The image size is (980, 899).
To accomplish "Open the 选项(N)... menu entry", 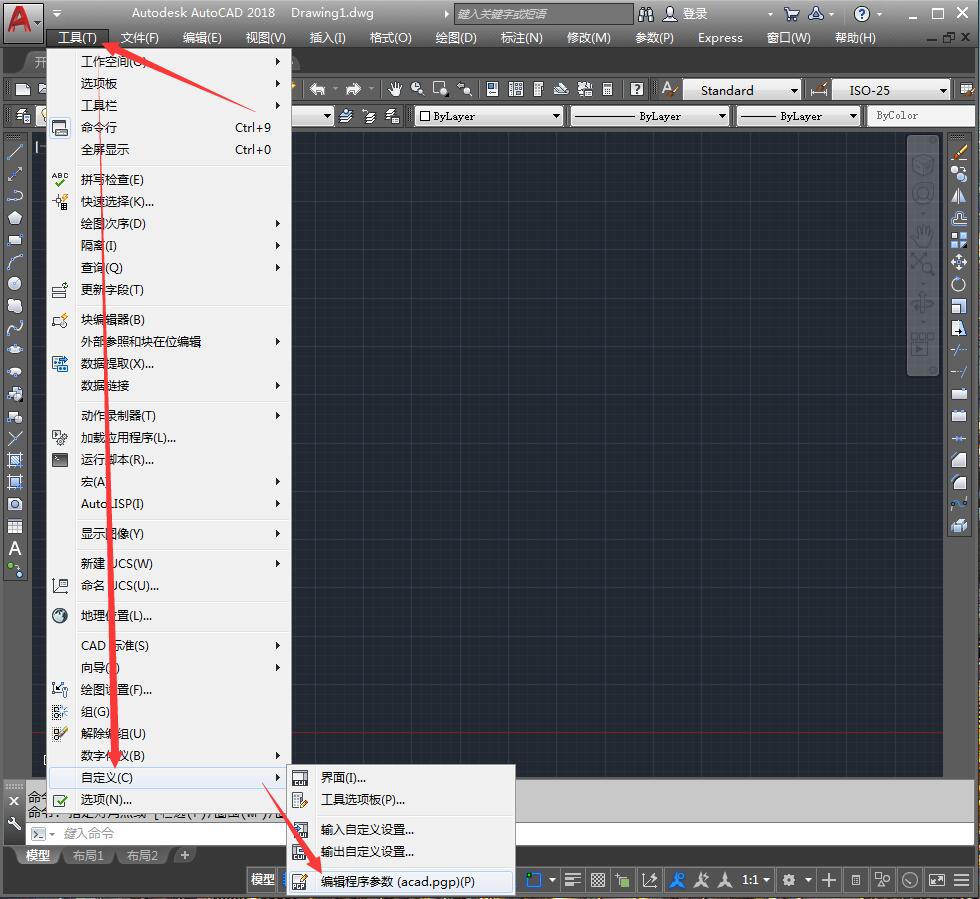I will click(x=170, y=800).
